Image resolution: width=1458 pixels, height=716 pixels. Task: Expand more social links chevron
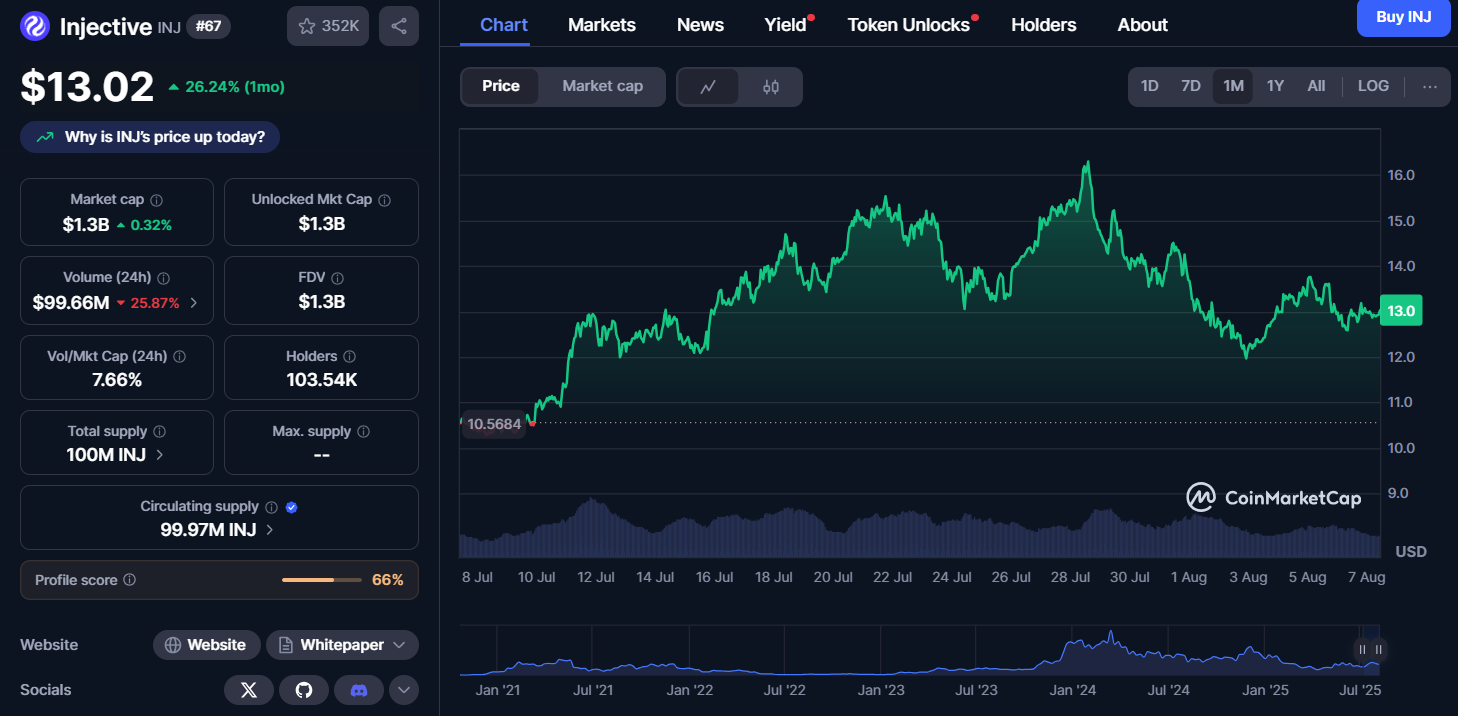point(404,690)
